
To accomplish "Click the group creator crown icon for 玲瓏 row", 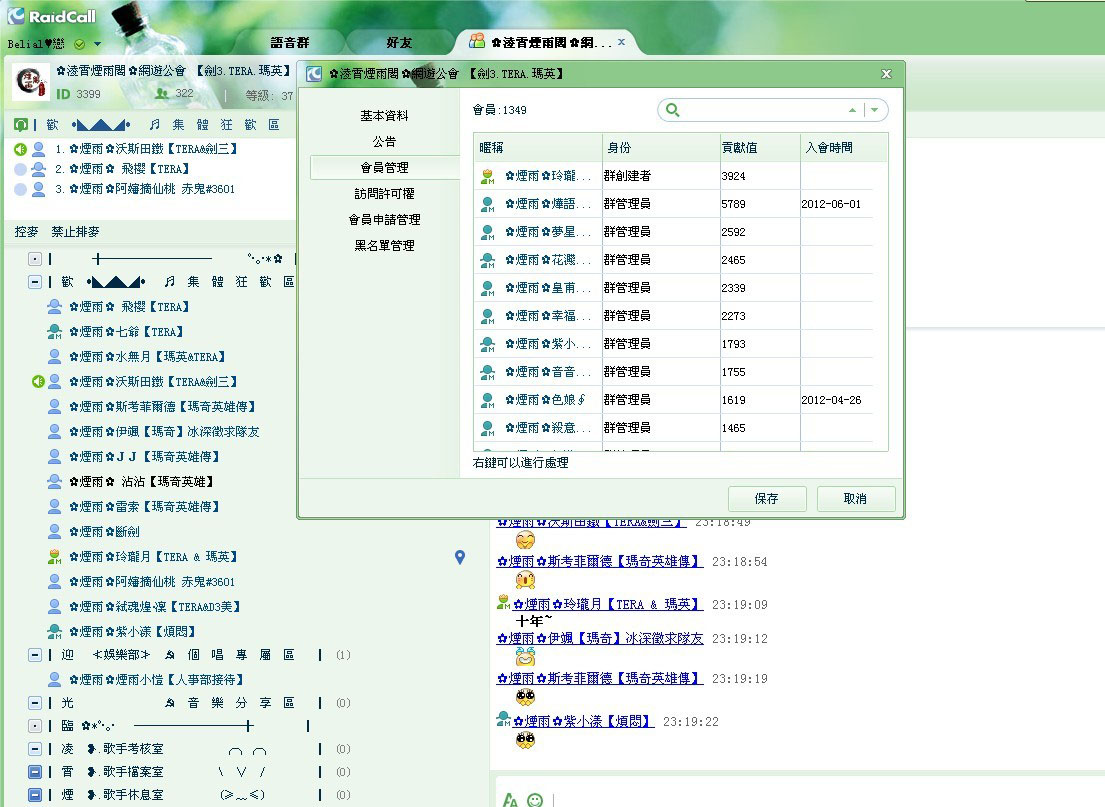I will pyautogui.click(x=488, y=176).
